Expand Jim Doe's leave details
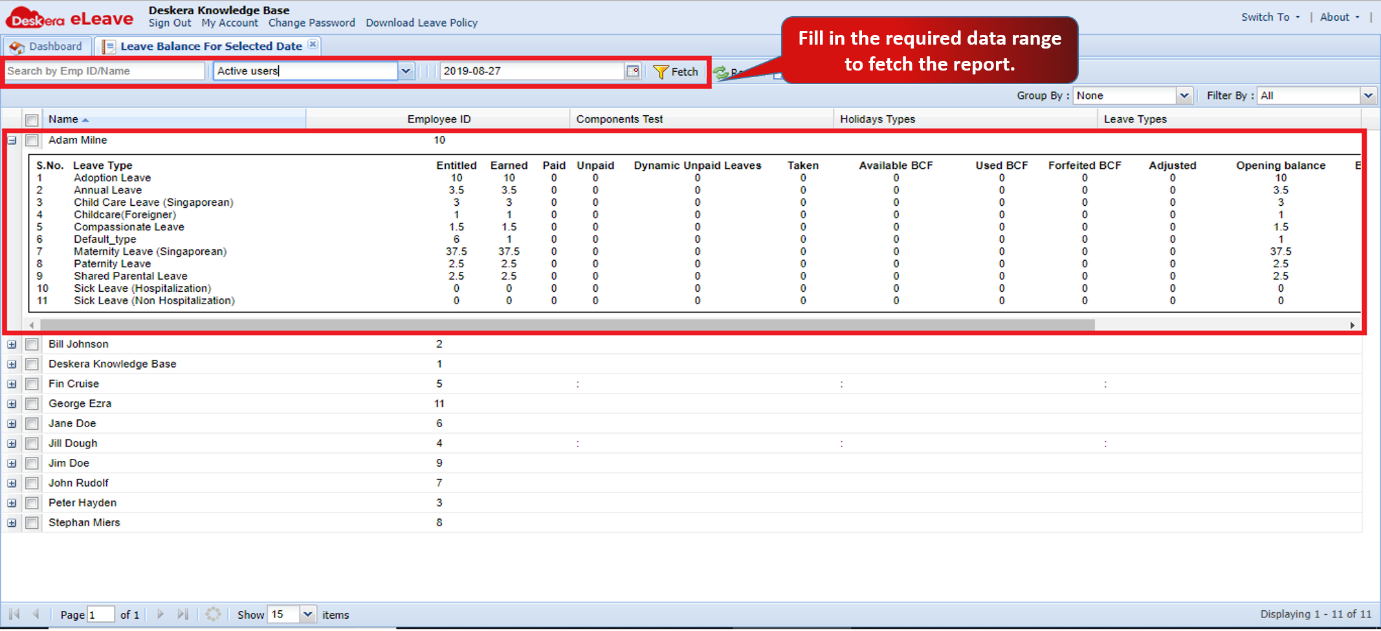This screenshot has height=631, width=1381. click(x=12, y=464)
